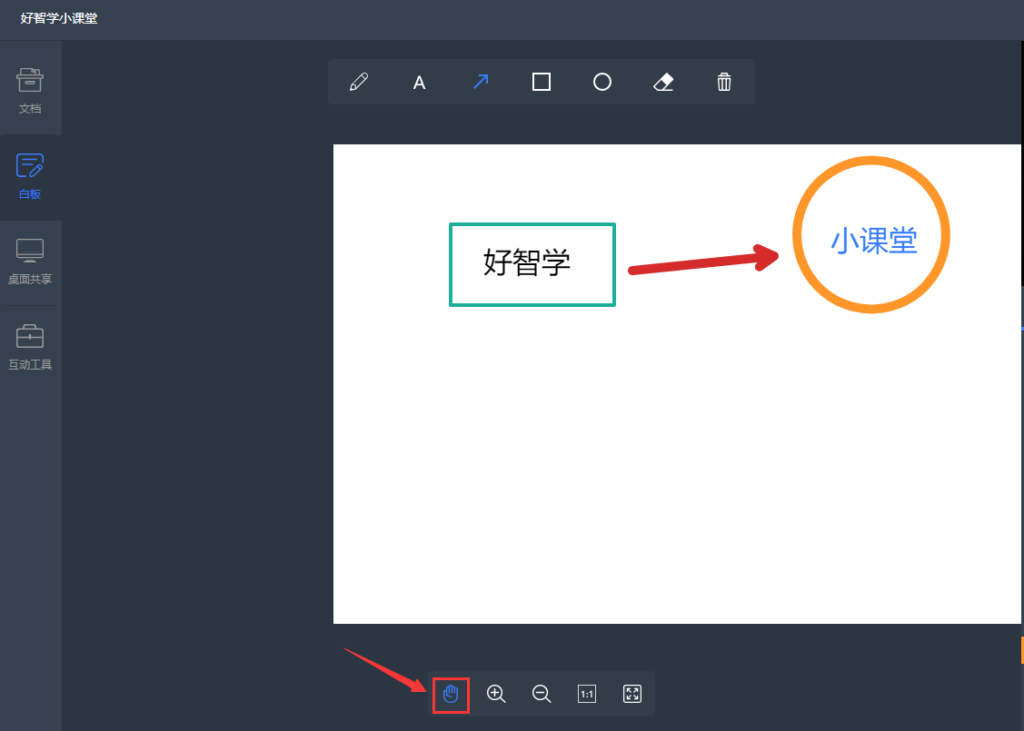The width and height of the screenshot is (1024, 731).
Task: Select the blue arrow tool
Action: tap(481, 82)
